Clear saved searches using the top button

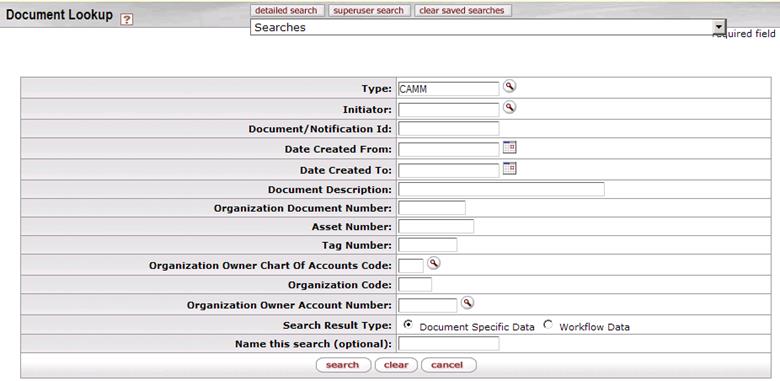(x=462, y=10)
